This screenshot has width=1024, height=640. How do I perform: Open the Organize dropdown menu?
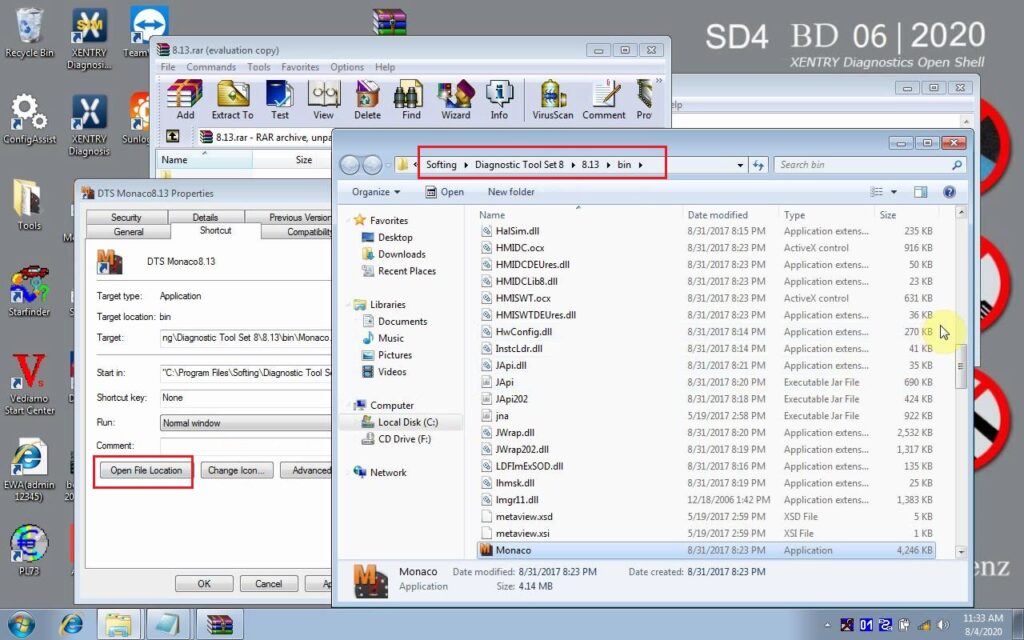(376, 192)
